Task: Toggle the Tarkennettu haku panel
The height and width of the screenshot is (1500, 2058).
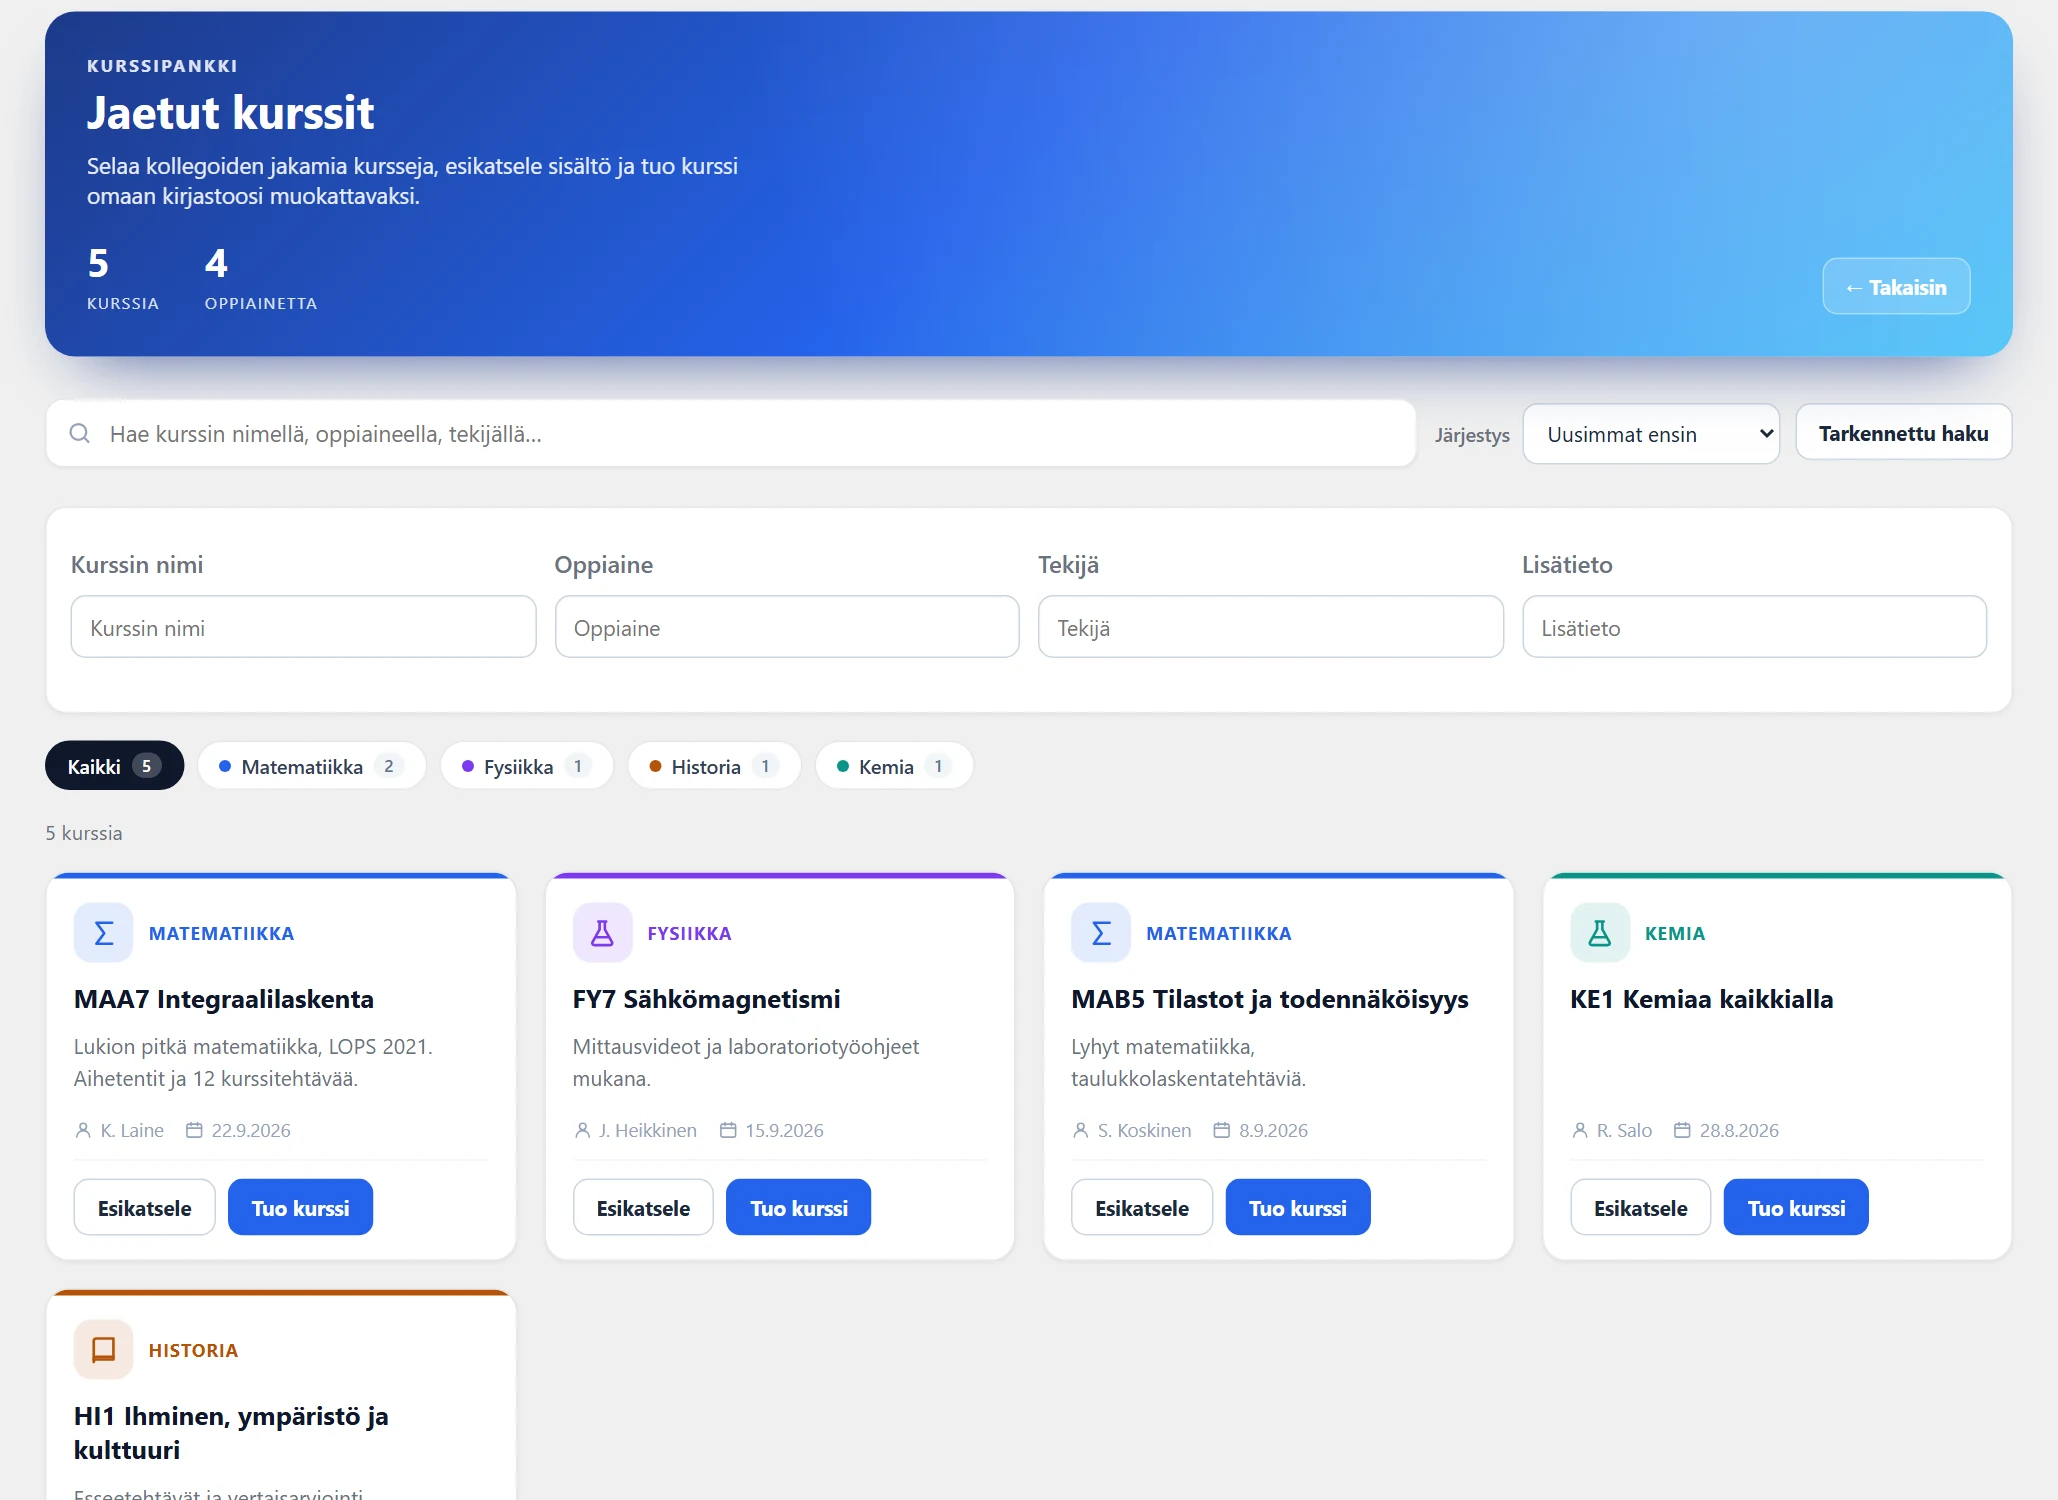Action: coord(1903,433)
